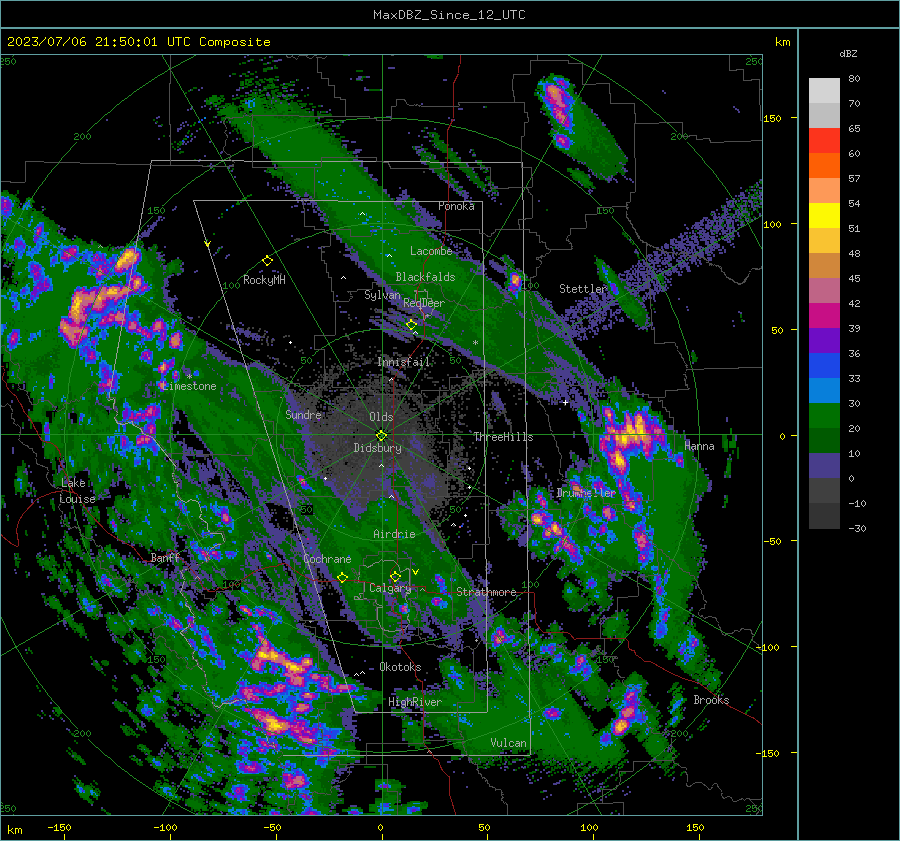Click the yellow diamond marker near RedDeer
This screenshot has height=841, width=900.
click(x=411, y=325)
